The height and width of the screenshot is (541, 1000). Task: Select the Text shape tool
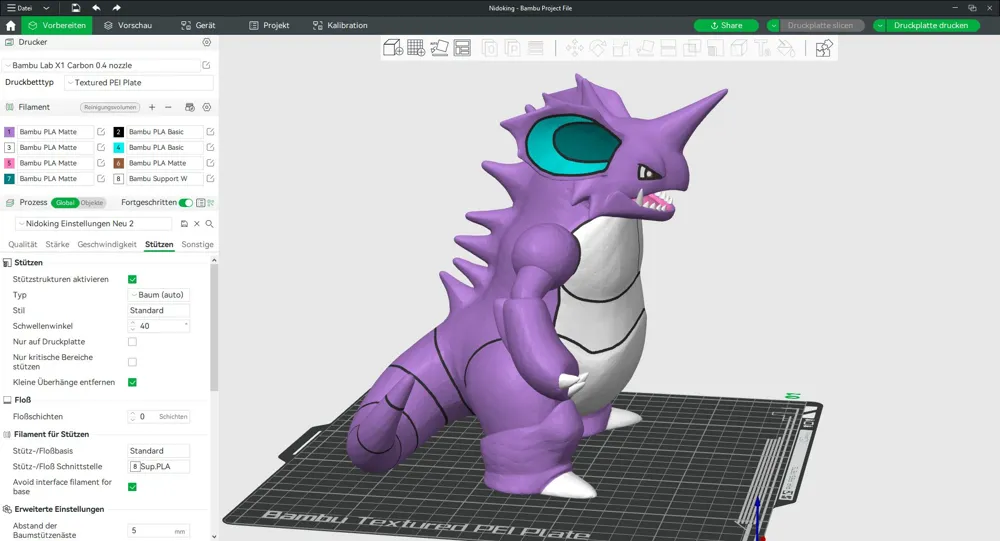(762, 48)
